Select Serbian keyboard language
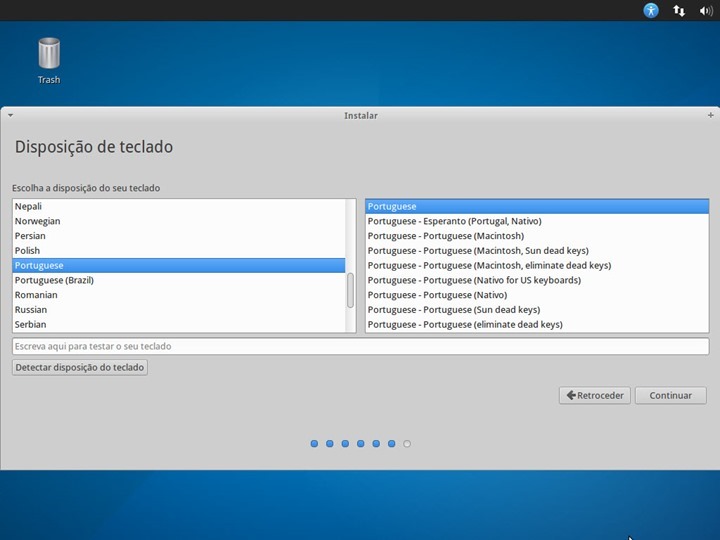 pos(179,324)
